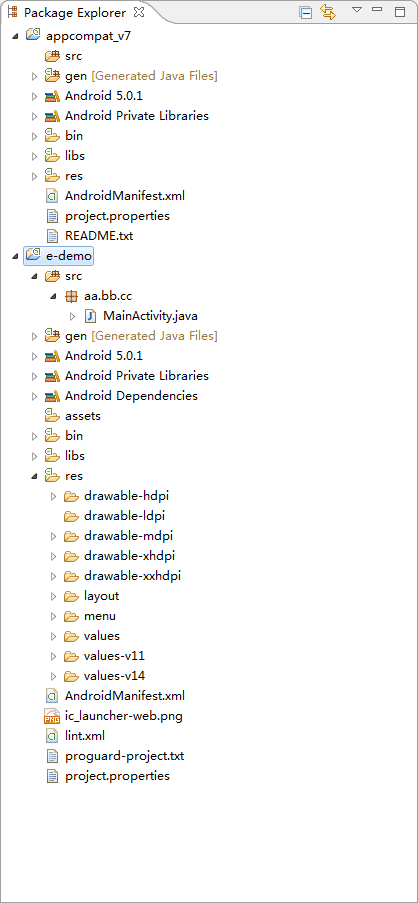Click the aa.bb.cc package icon

(71, 296)
